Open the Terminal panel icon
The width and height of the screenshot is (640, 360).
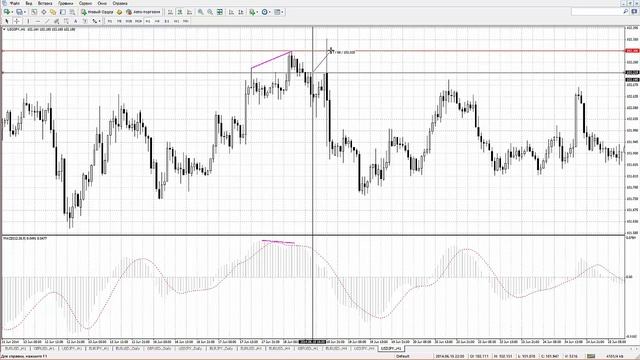63,12
